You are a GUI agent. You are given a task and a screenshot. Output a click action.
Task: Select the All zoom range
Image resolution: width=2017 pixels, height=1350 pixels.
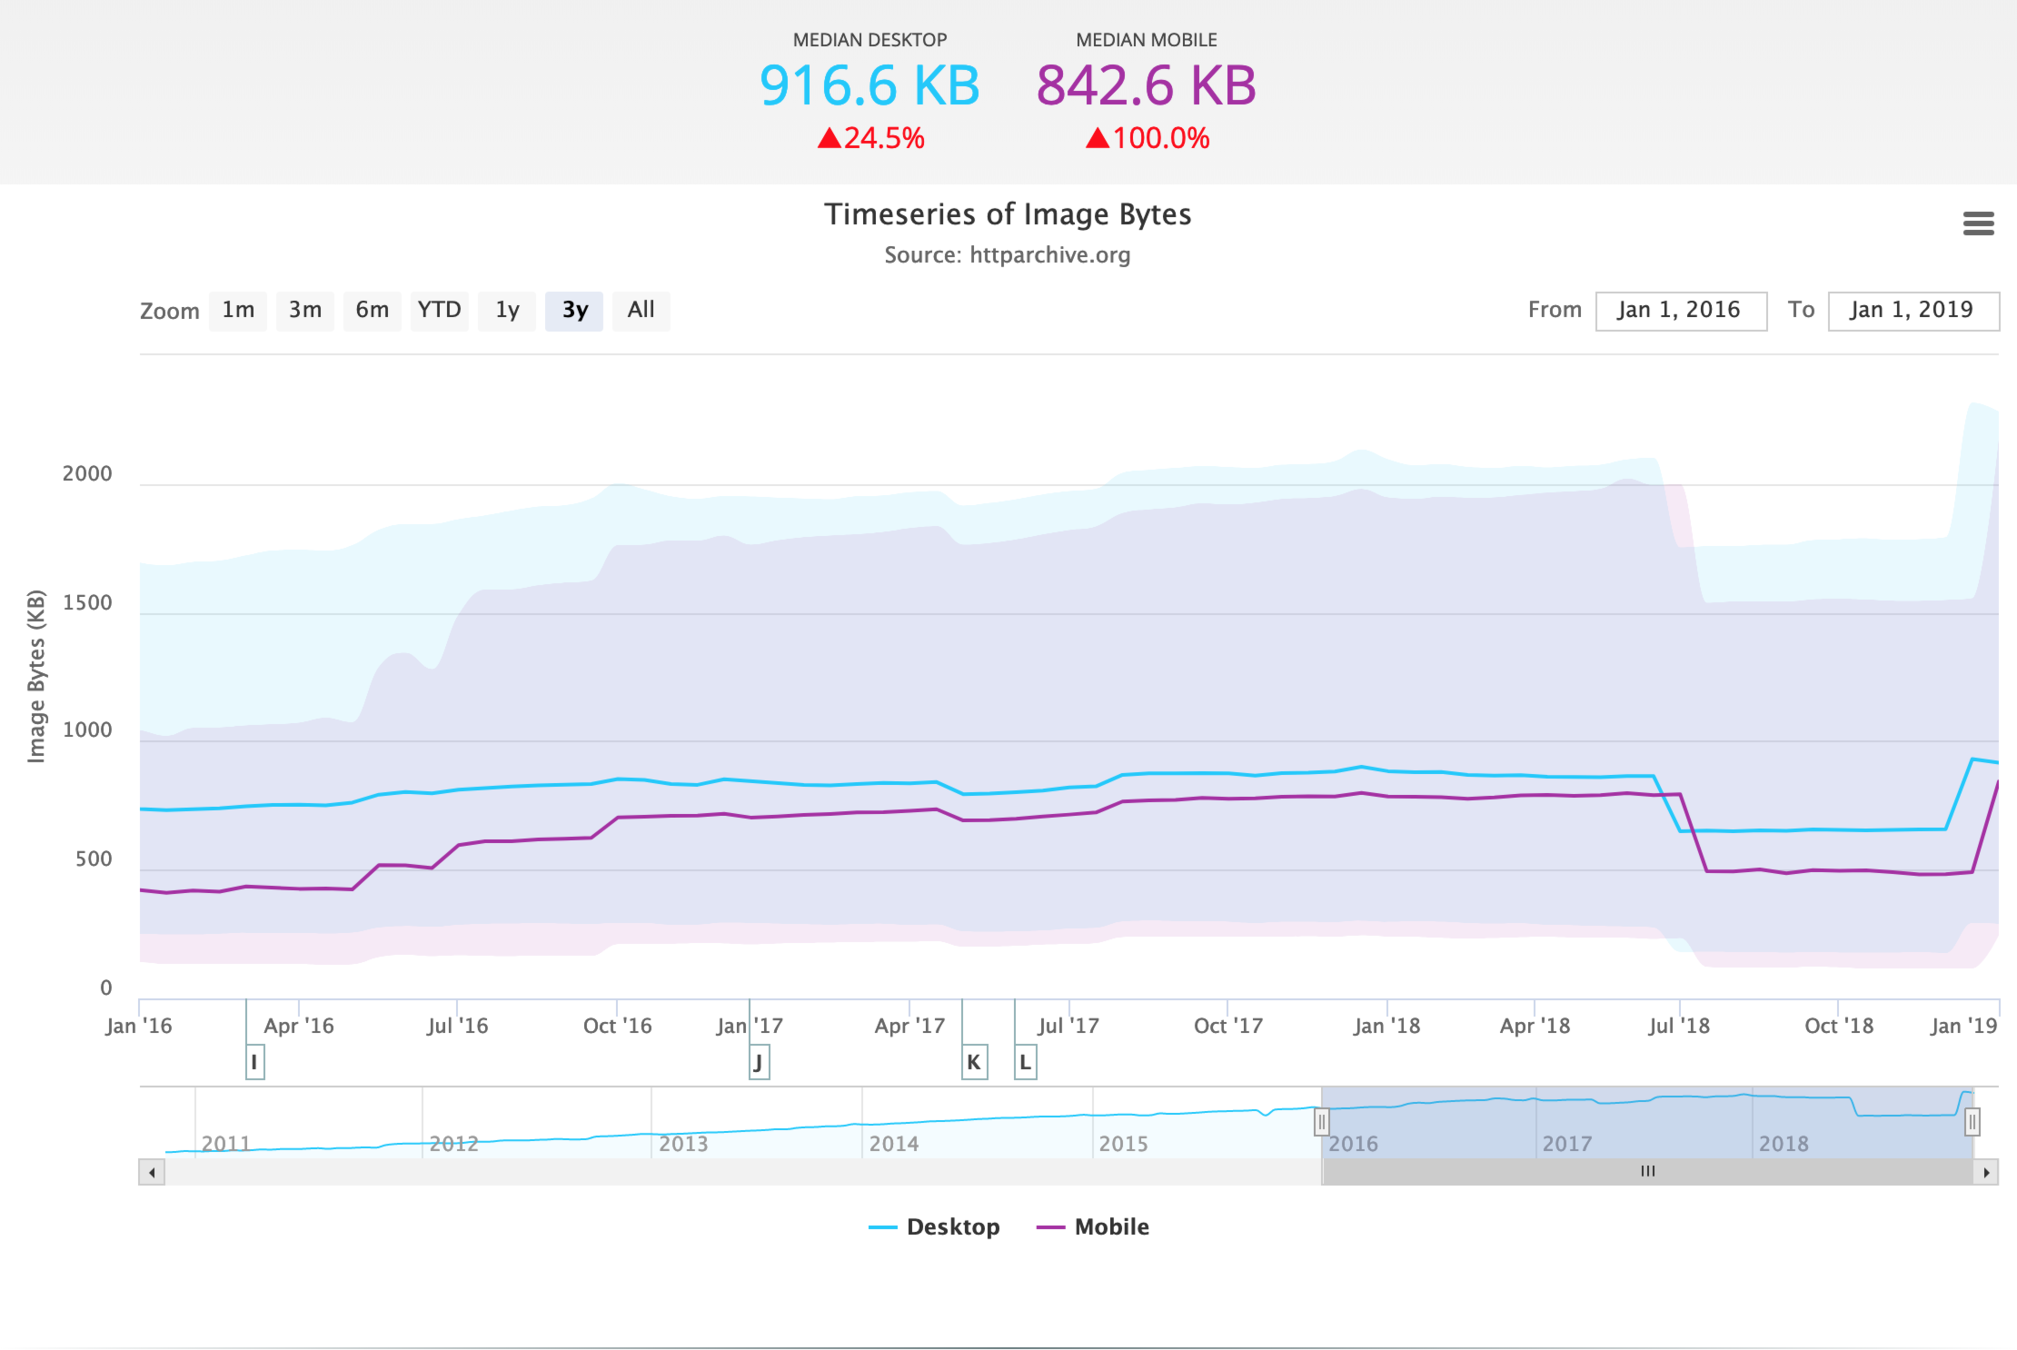pos(641,310)
